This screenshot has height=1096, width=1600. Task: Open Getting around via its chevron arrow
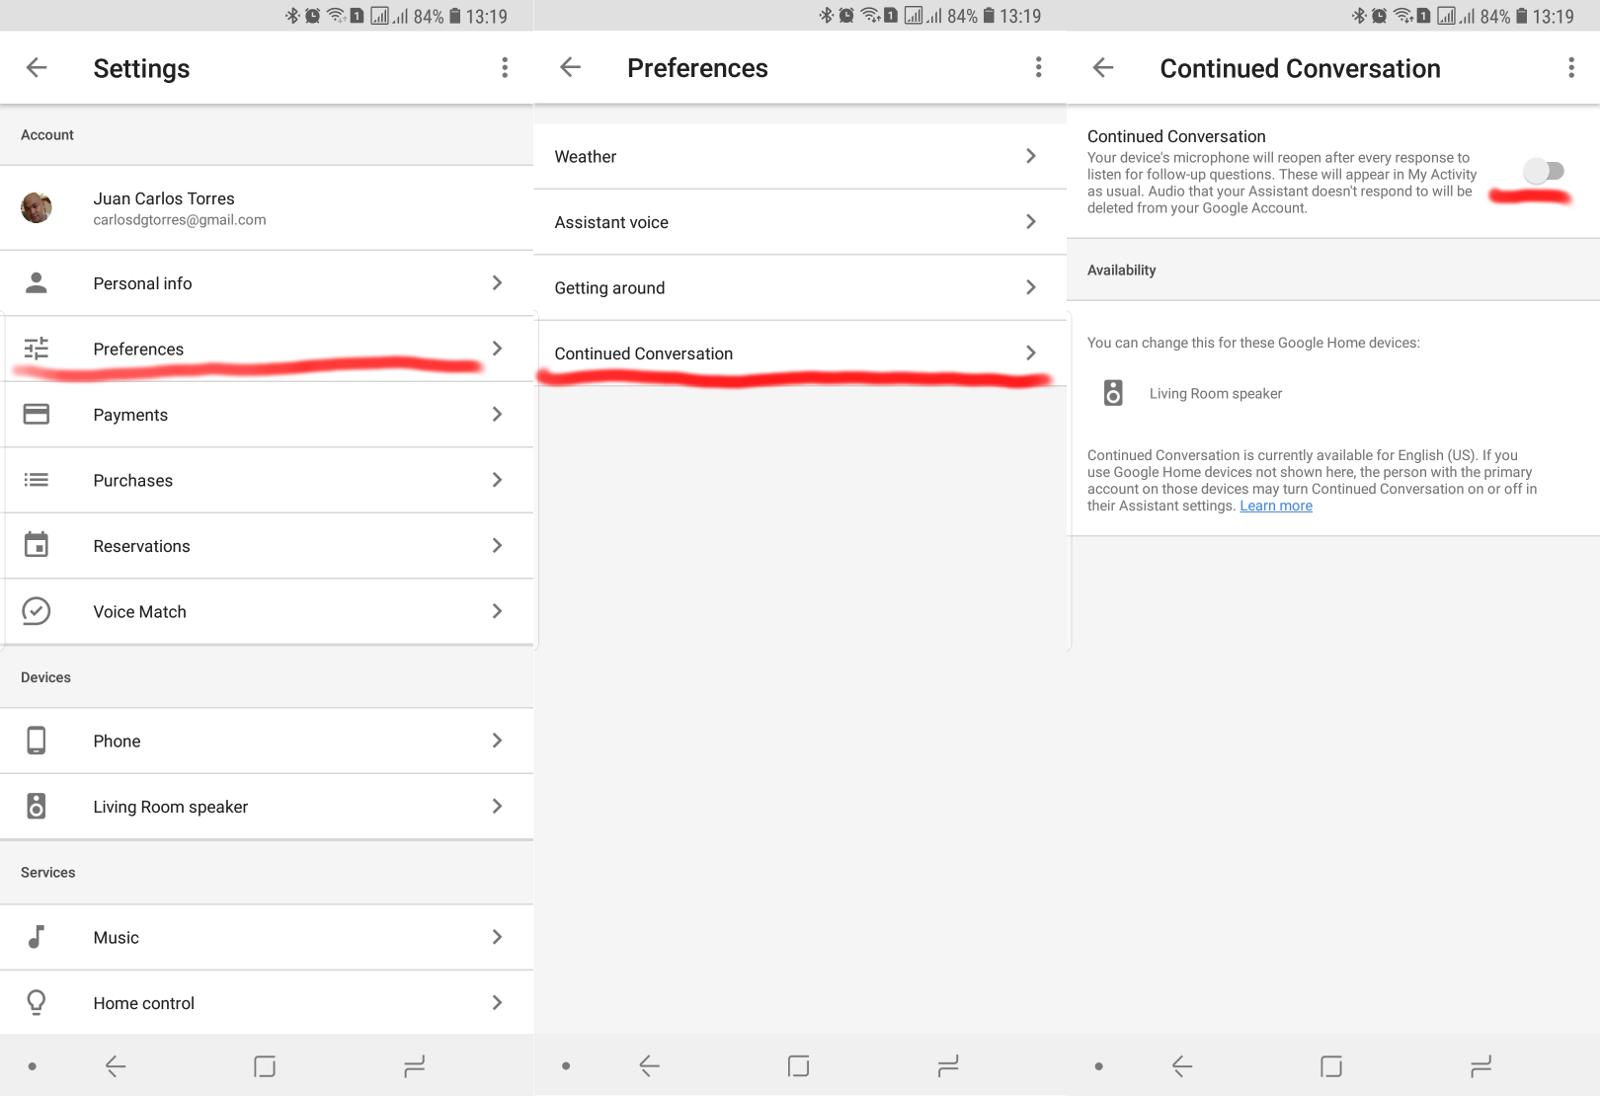click(1031, 288)
